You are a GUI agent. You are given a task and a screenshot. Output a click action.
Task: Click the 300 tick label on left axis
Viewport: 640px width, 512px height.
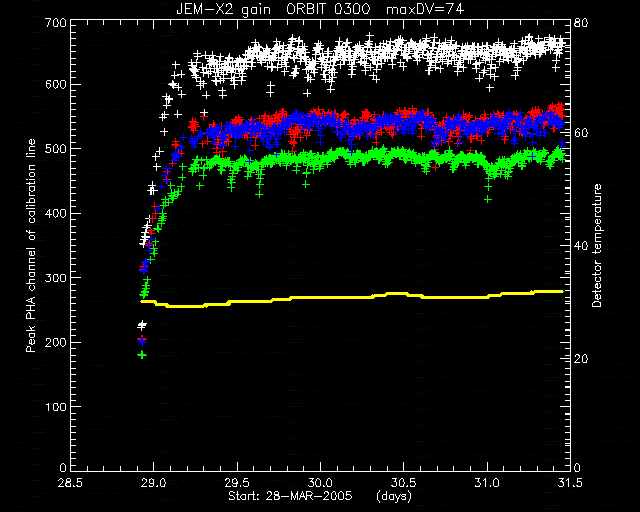coord(55,278)
